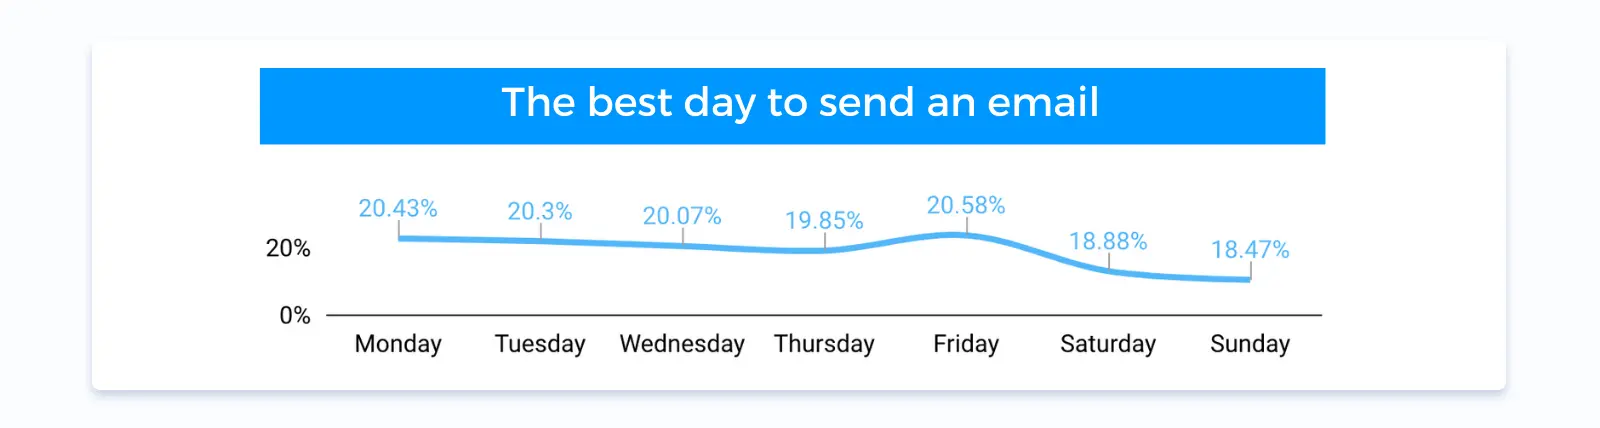Select the 20.3% data label

[x=540, y=211]
